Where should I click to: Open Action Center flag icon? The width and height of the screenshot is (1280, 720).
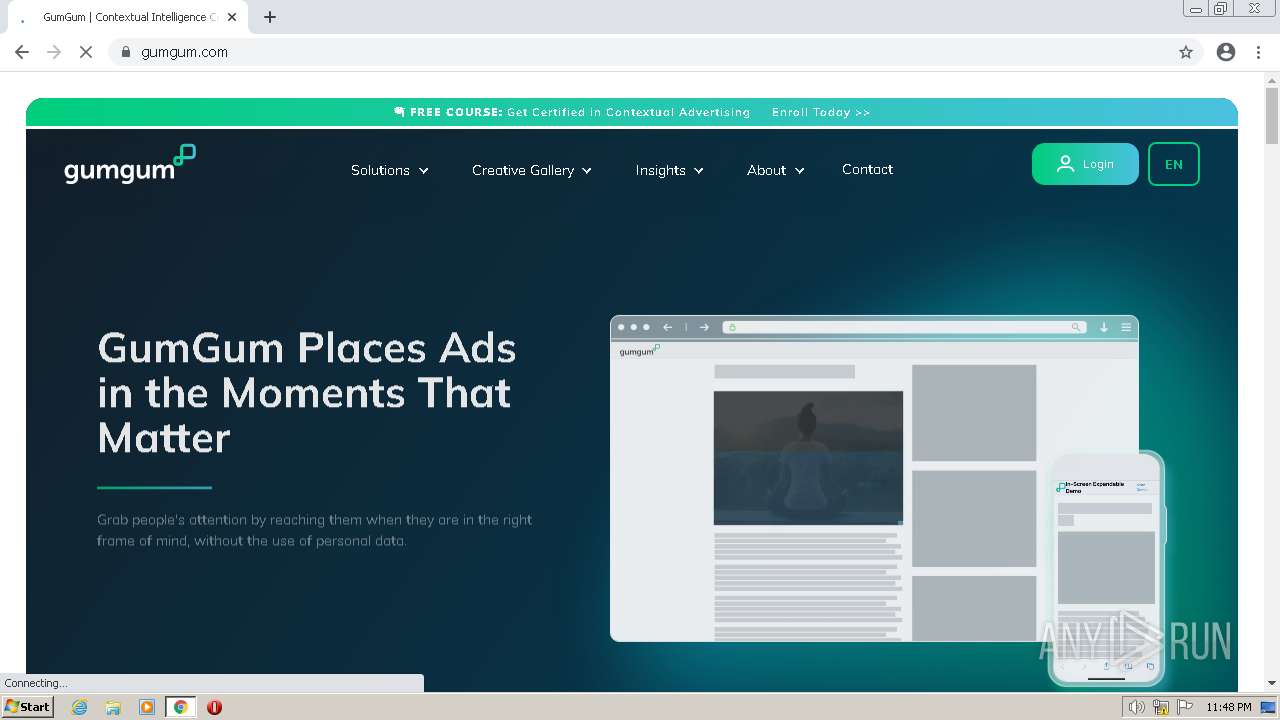click(x=1185, y=707)
